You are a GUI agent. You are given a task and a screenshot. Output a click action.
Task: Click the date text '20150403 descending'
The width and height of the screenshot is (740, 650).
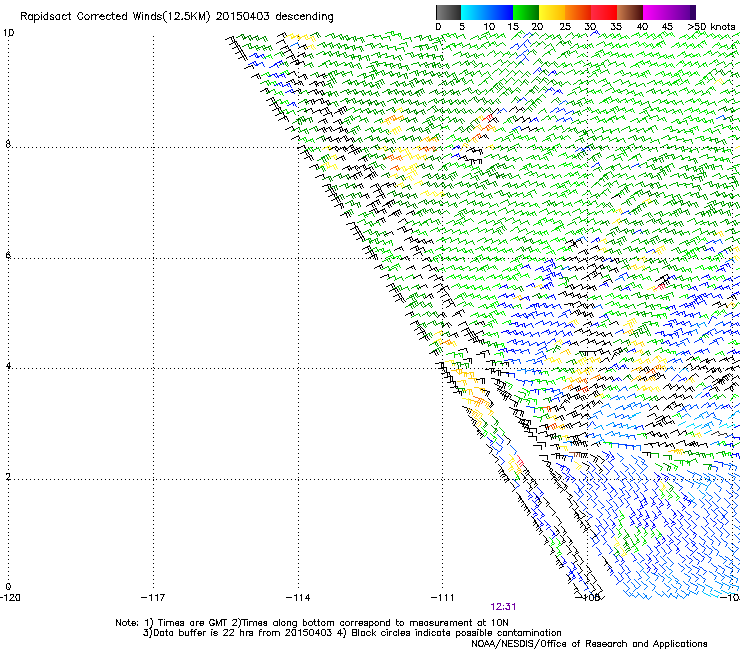[275, 17]
